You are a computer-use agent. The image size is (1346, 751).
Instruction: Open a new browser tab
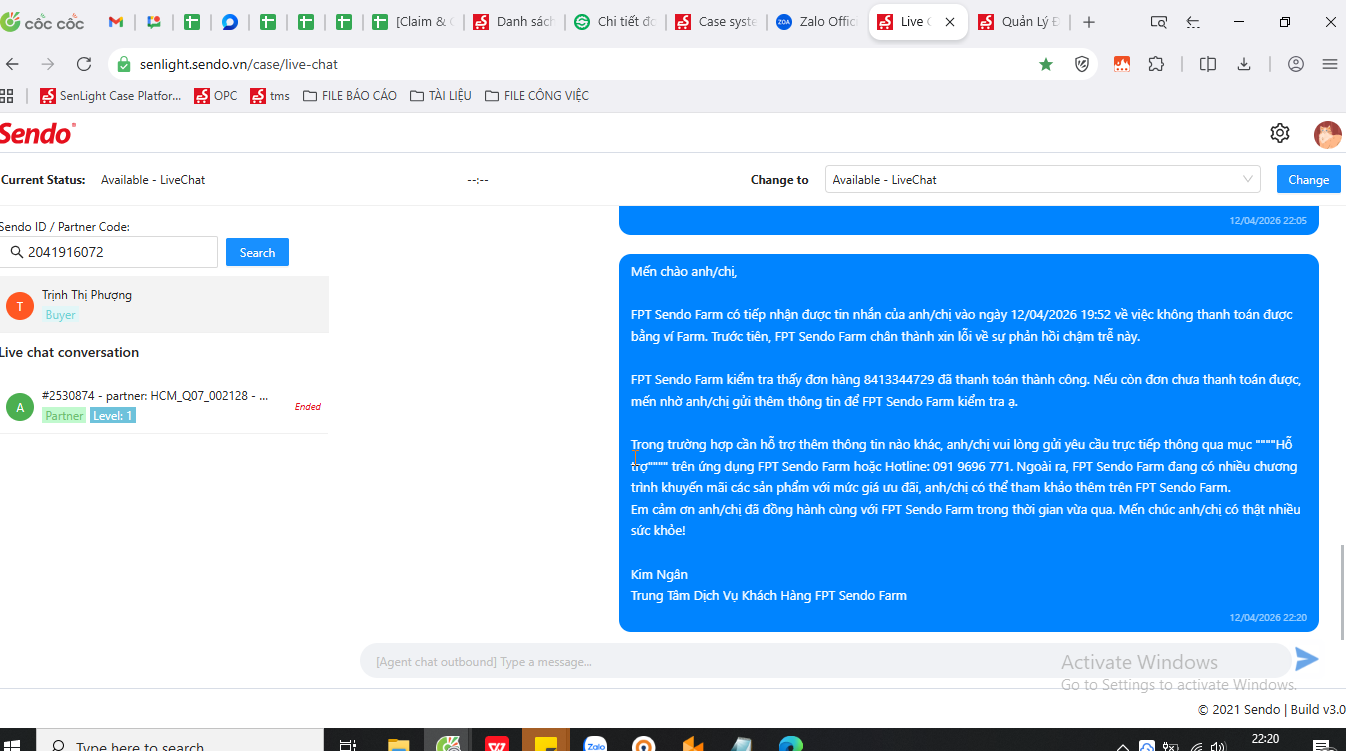[x=1089, y=22]
